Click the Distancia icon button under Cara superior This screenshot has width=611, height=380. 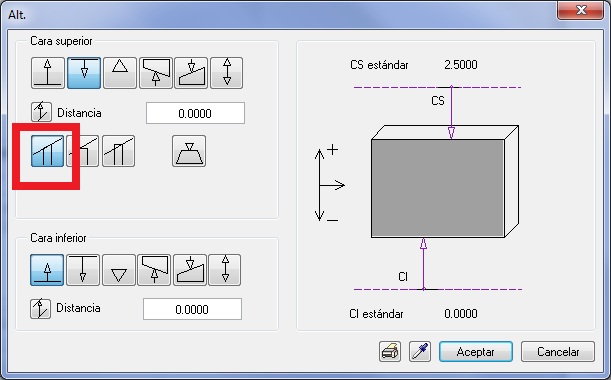pos(41,112)
